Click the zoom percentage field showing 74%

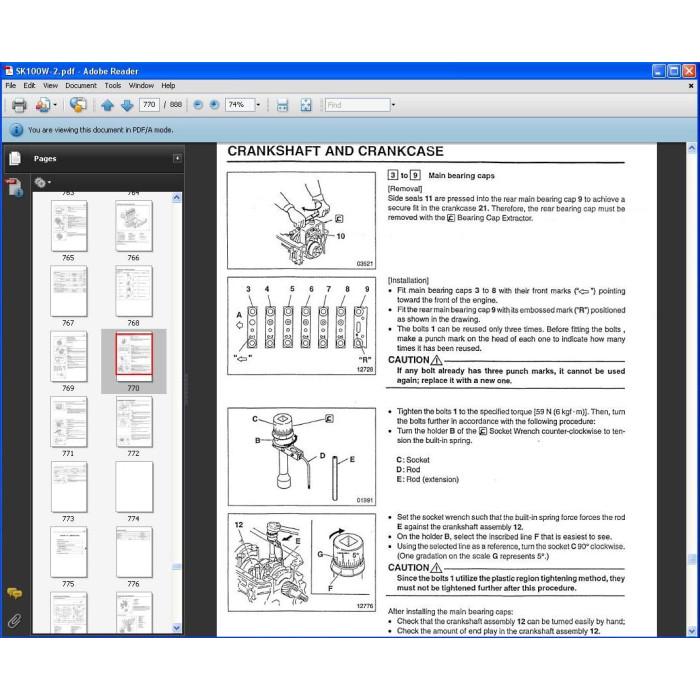(240, 105)
